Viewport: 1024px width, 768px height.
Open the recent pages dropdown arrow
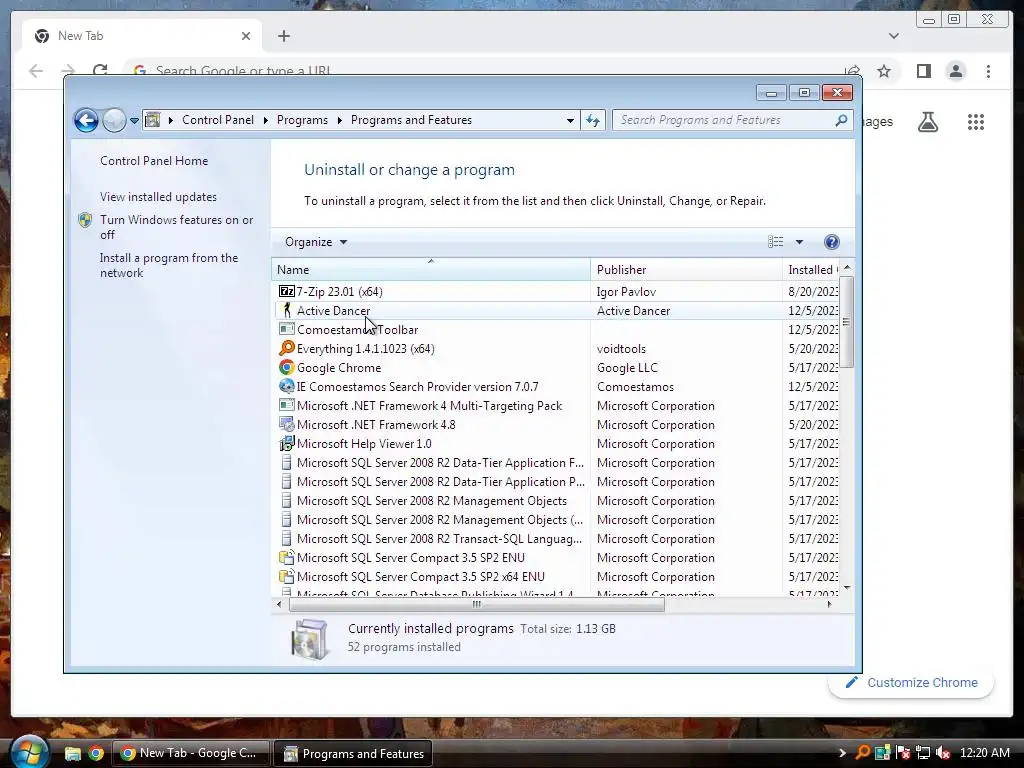[x=134, y=121]
